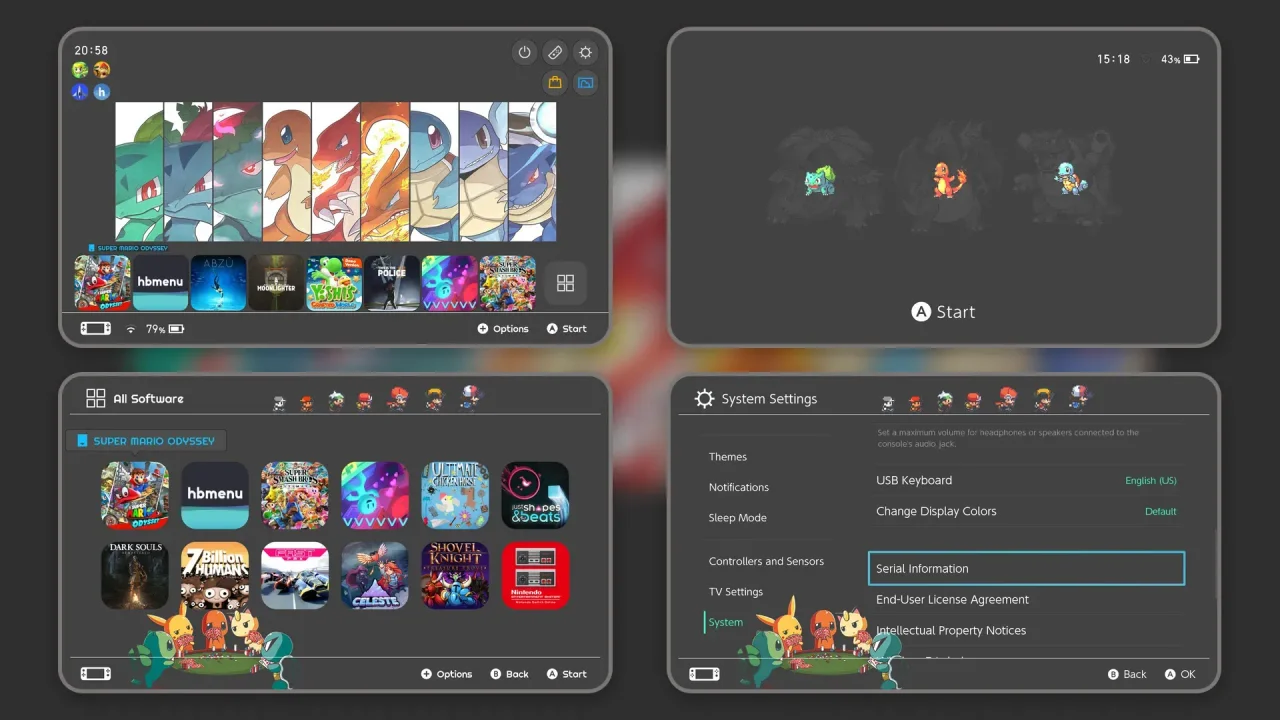This screenshot has height=720, width=1280.
Task: Click Options in home screen footer
Action: tap(503, 329)
